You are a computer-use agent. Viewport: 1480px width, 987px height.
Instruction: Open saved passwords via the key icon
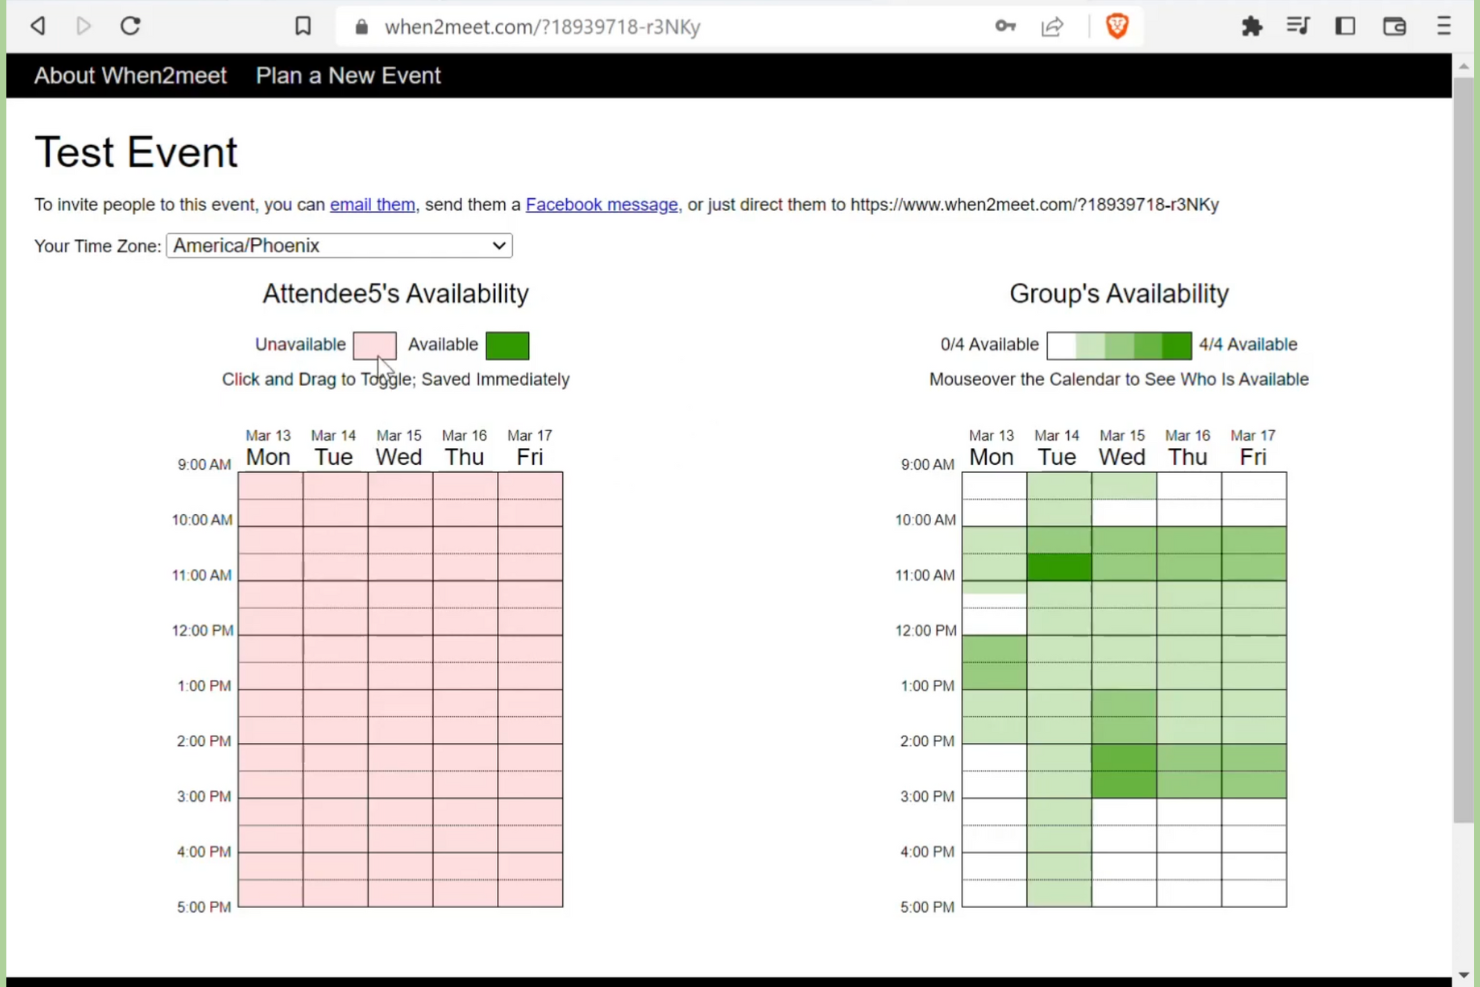click(x=1006, y=27)
